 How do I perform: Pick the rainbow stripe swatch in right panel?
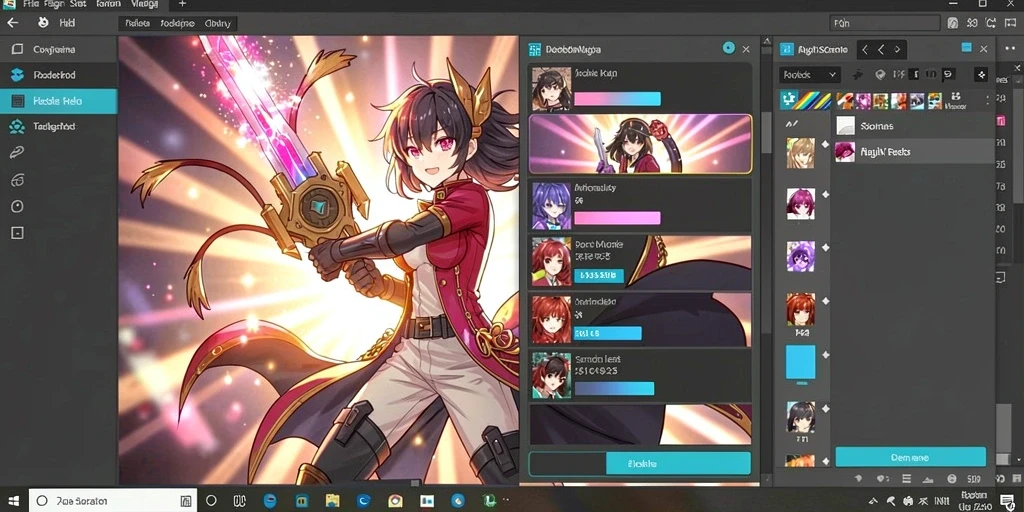814,101
